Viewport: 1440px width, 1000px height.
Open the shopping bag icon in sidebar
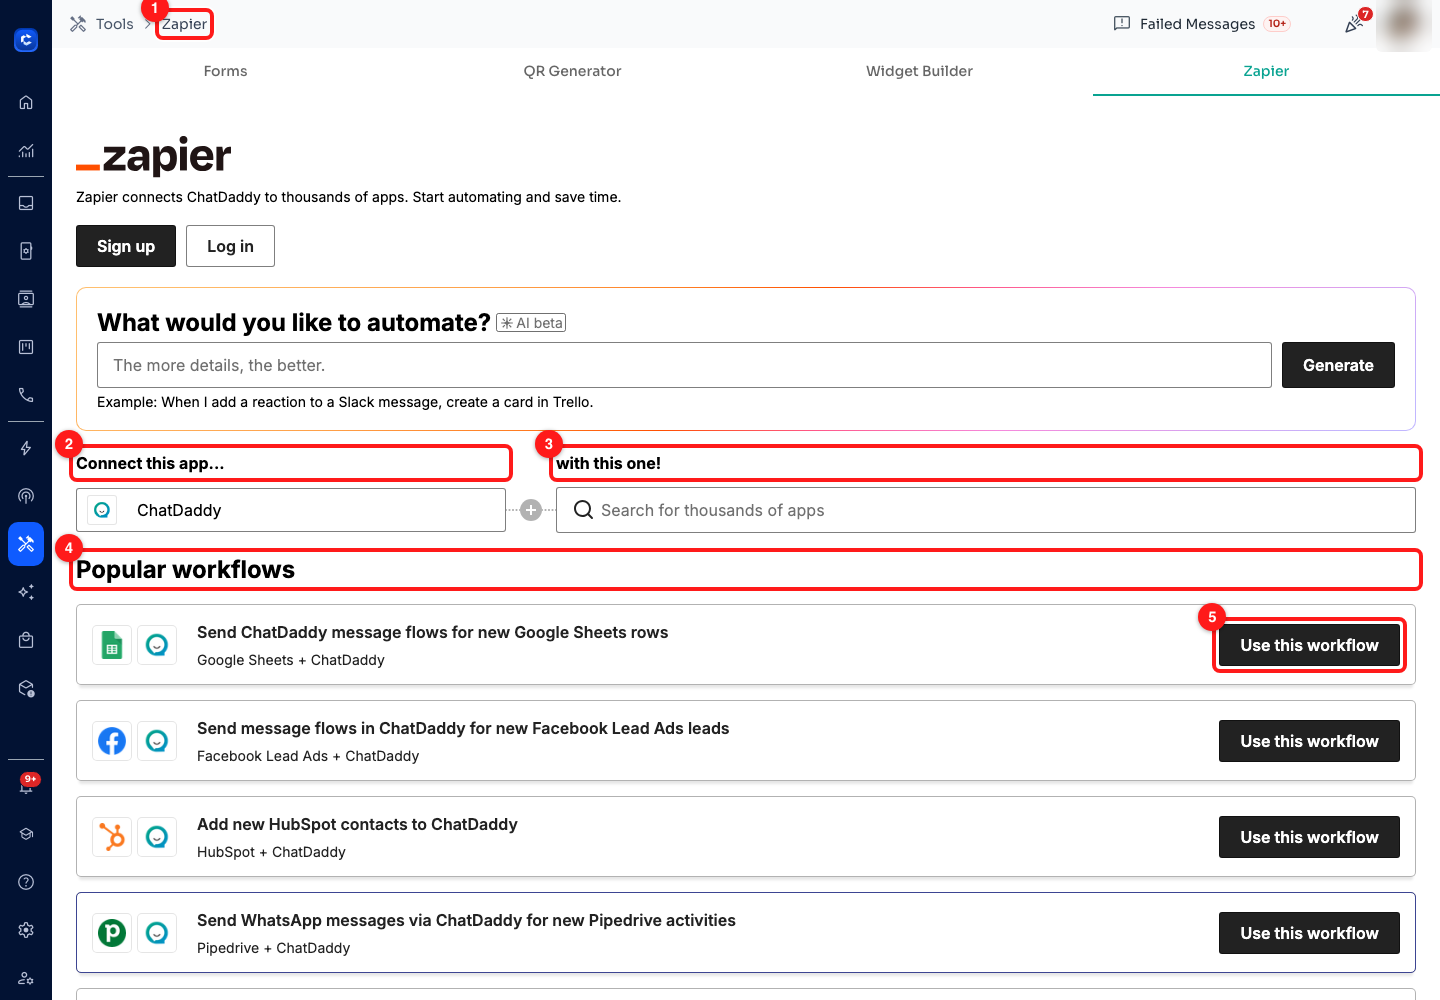pyautogui.click(x=26, y=640)
